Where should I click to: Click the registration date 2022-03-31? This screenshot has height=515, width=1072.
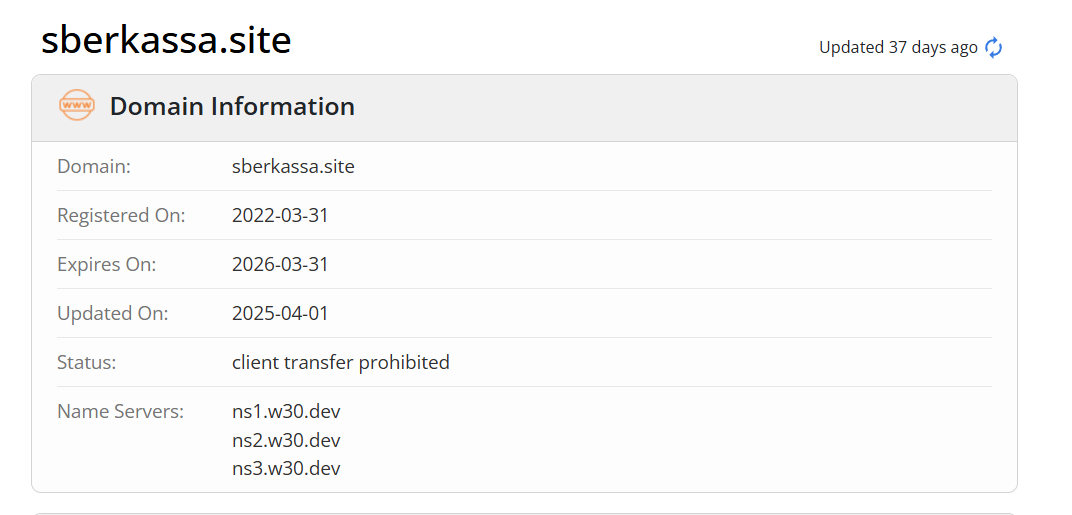tap(280, 215)
